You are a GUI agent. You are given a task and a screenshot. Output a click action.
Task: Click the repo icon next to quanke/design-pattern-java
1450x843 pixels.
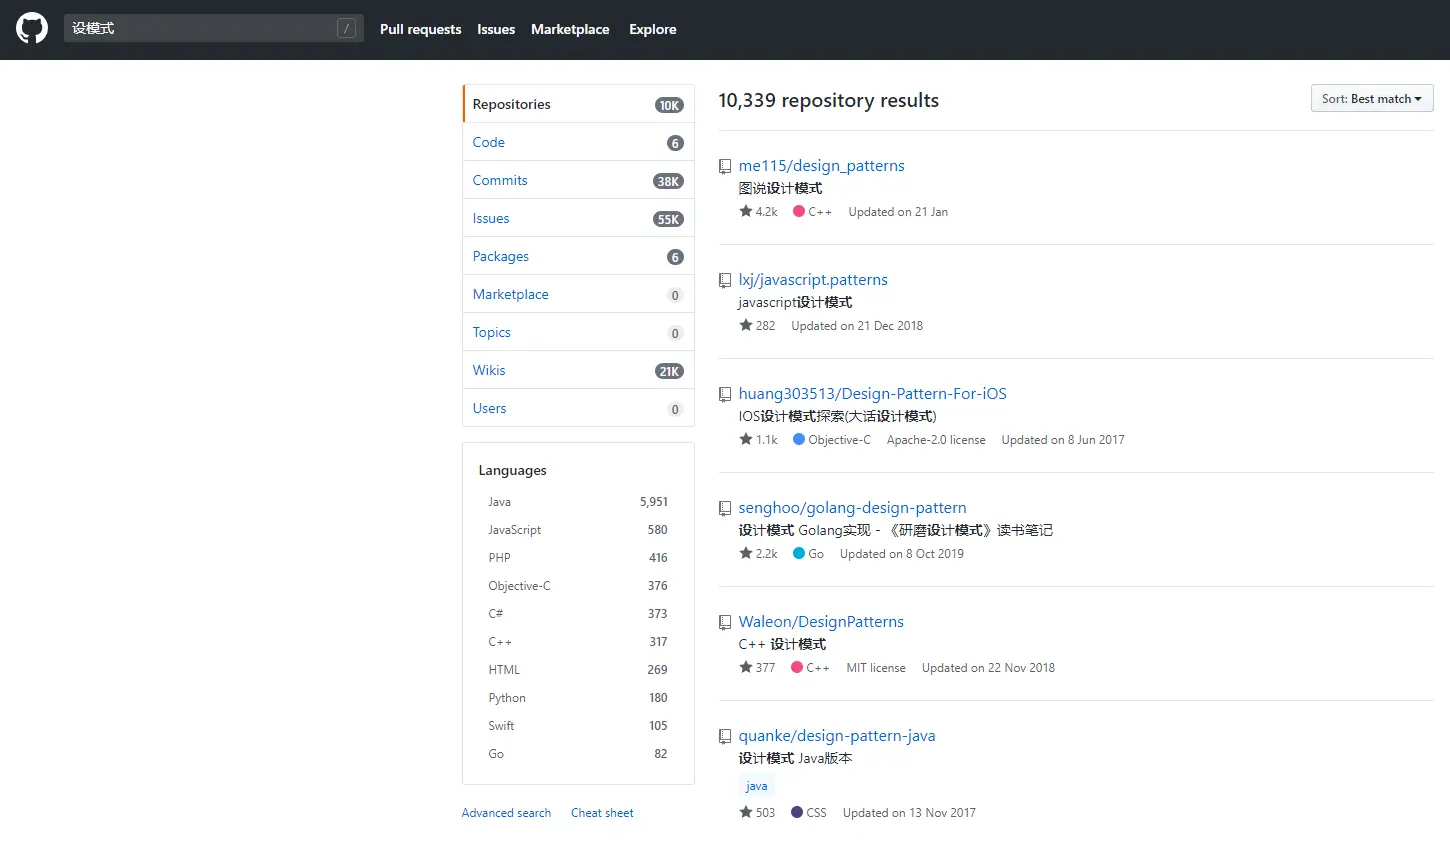point(725,737)
